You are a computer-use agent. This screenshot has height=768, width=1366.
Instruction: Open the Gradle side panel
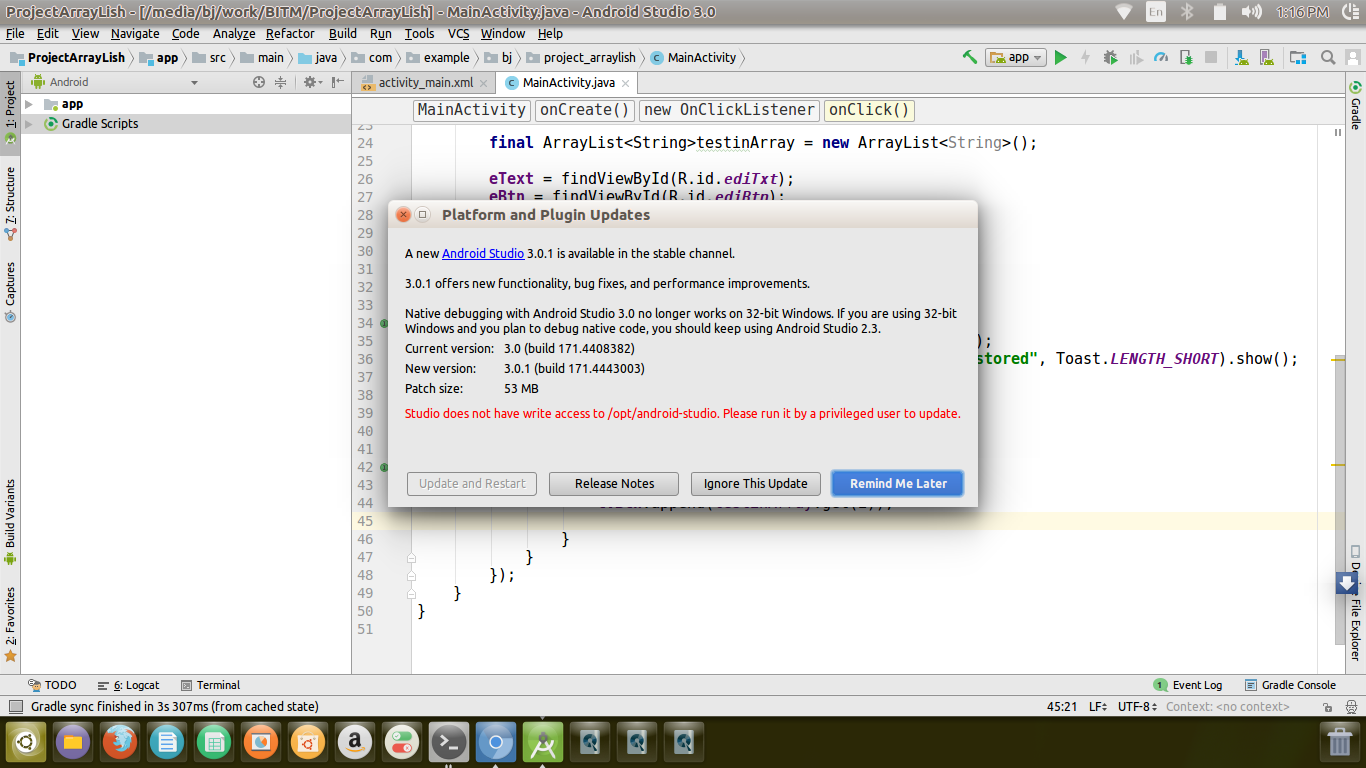[1356, 107]
